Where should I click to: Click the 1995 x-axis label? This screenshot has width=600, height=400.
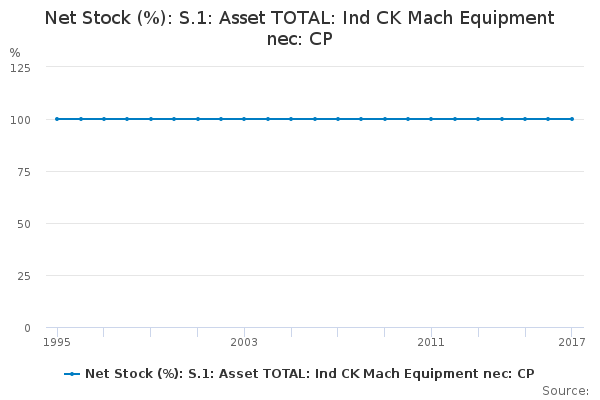coord(57,342)
